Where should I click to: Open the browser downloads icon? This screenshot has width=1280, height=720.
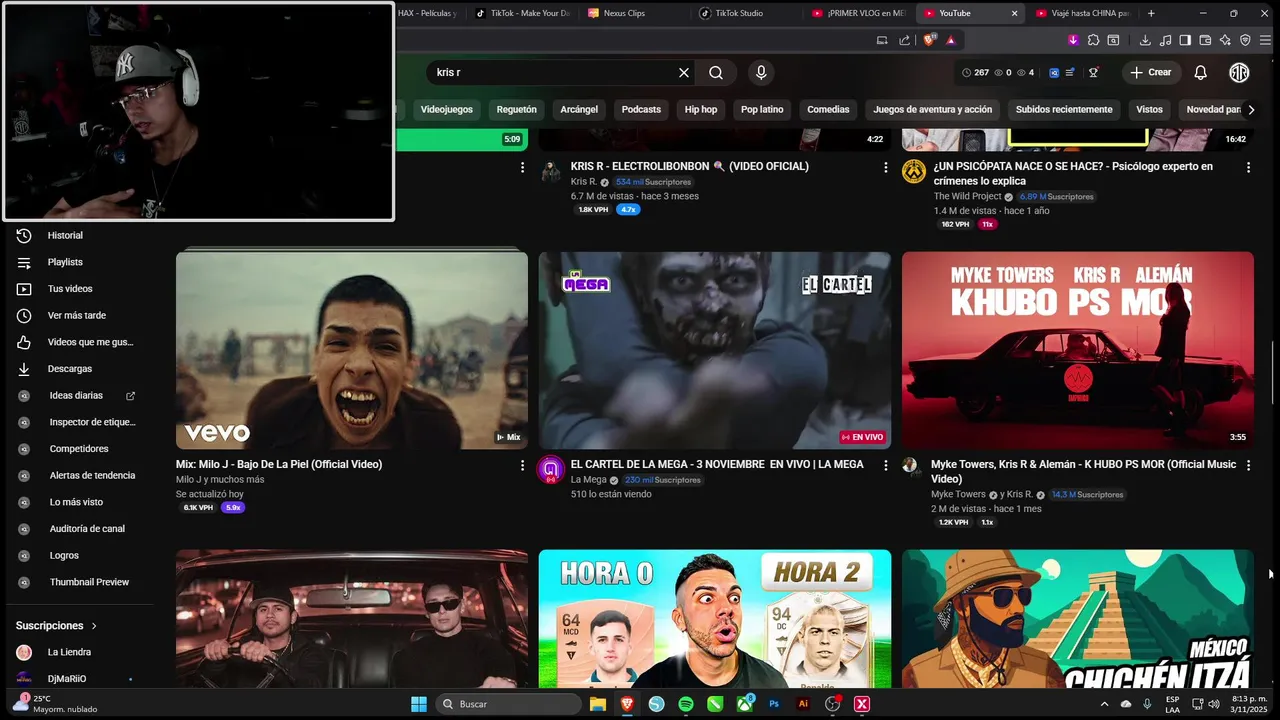(x=1145, y=40)
